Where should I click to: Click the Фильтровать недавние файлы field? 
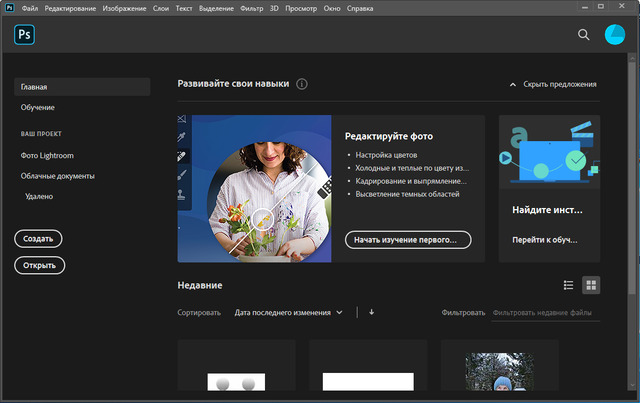[545, 313]
